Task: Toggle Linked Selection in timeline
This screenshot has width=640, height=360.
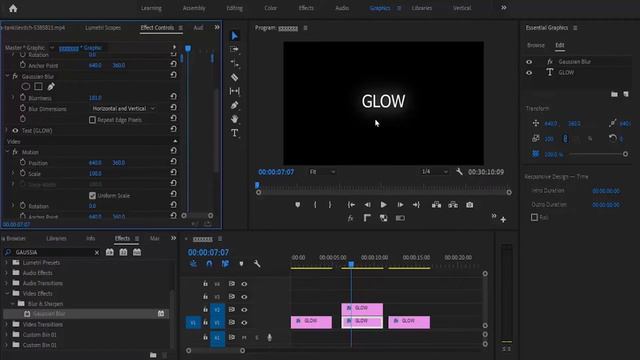Action: pyautogui.click(x=225, y=264)
